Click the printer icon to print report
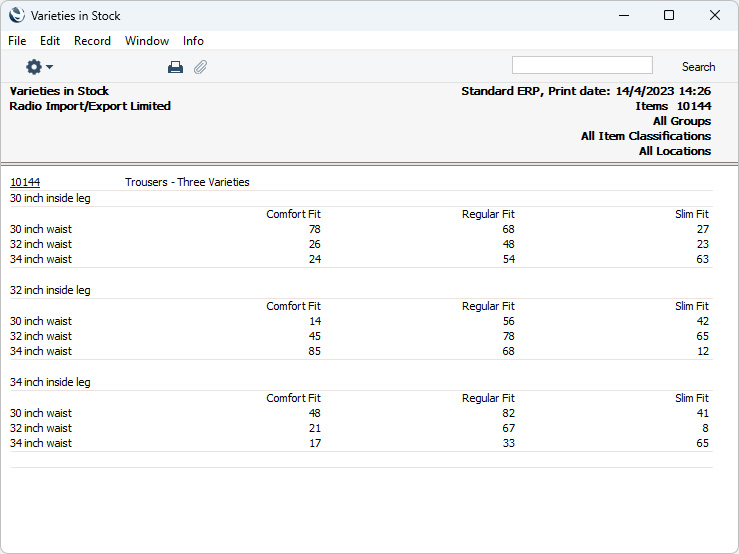 (x=175, y=67)
